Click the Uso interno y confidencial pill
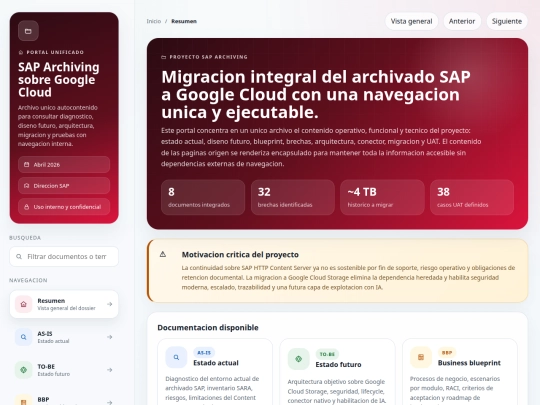 point(64,207)
